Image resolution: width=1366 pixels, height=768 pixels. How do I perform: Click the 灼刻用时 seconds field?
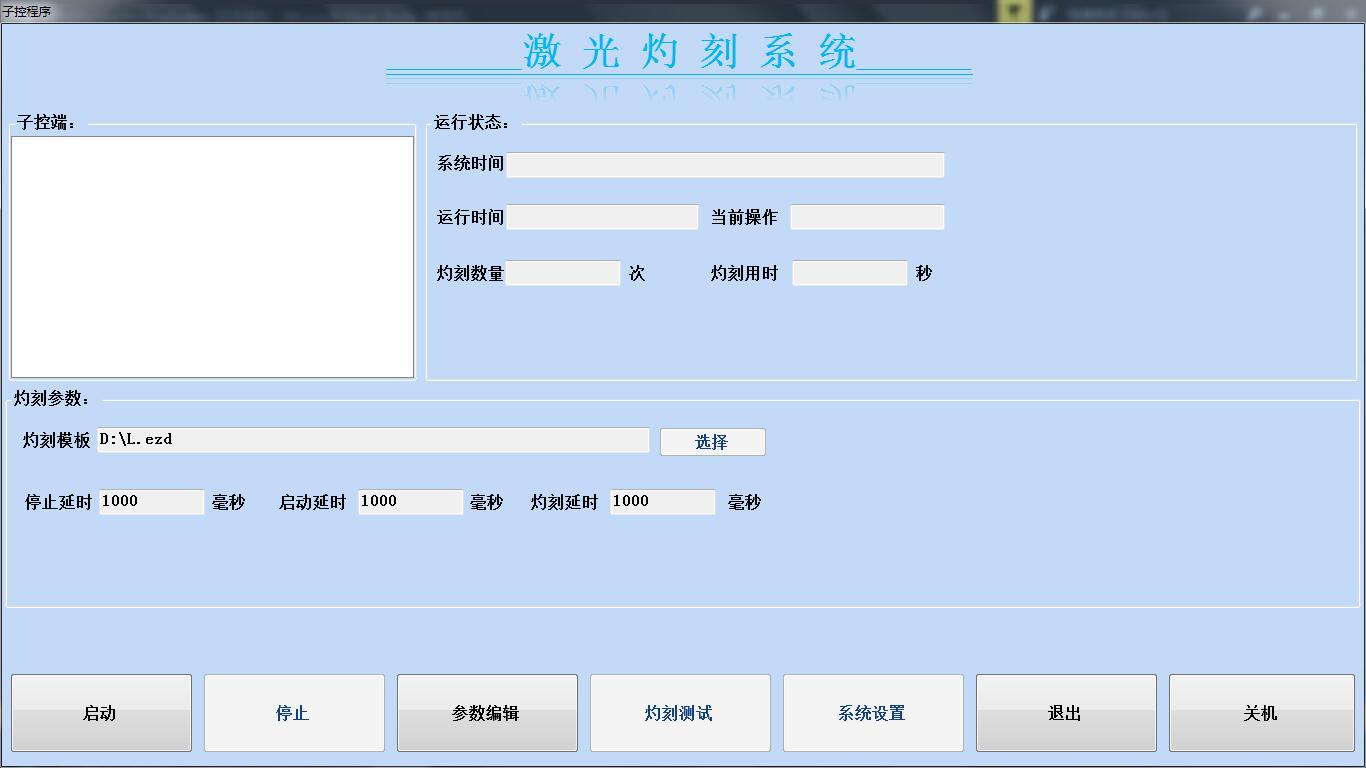(849, 273)
